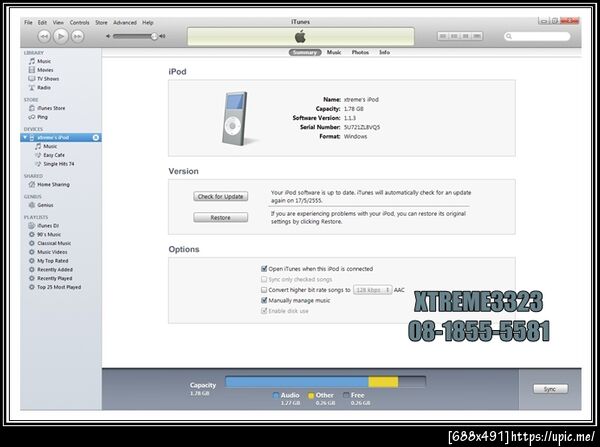
Task: Open the Edit menu
Action: 42,23
